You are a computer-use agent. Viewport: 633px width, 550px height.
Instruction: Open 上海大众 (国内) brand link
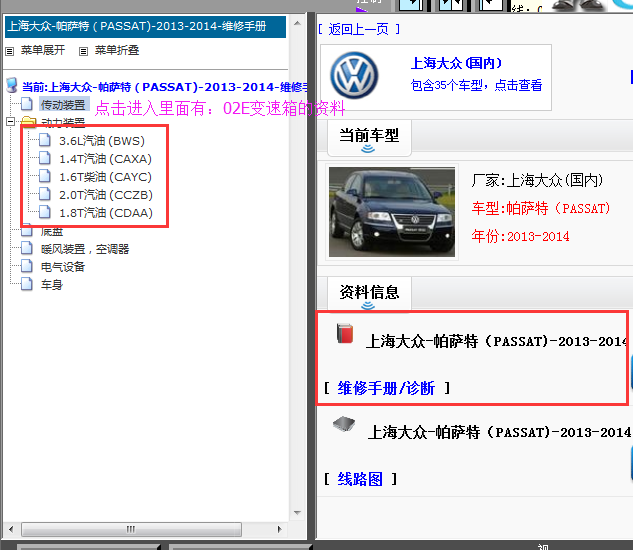457,63
